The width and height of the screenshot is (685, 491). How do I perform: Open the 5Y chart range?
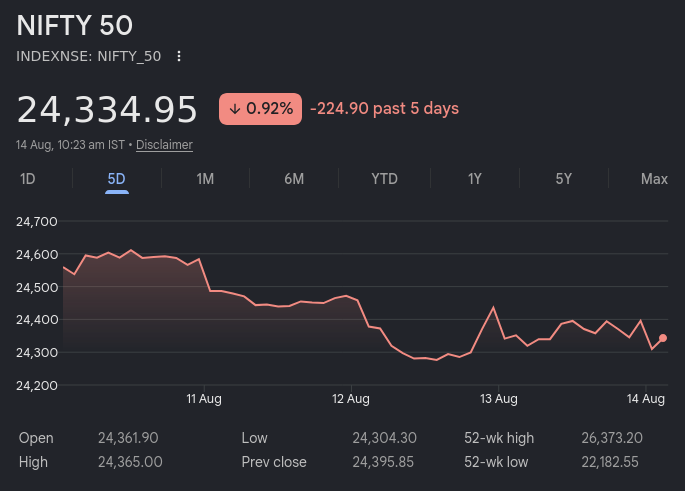coord(564,179)
